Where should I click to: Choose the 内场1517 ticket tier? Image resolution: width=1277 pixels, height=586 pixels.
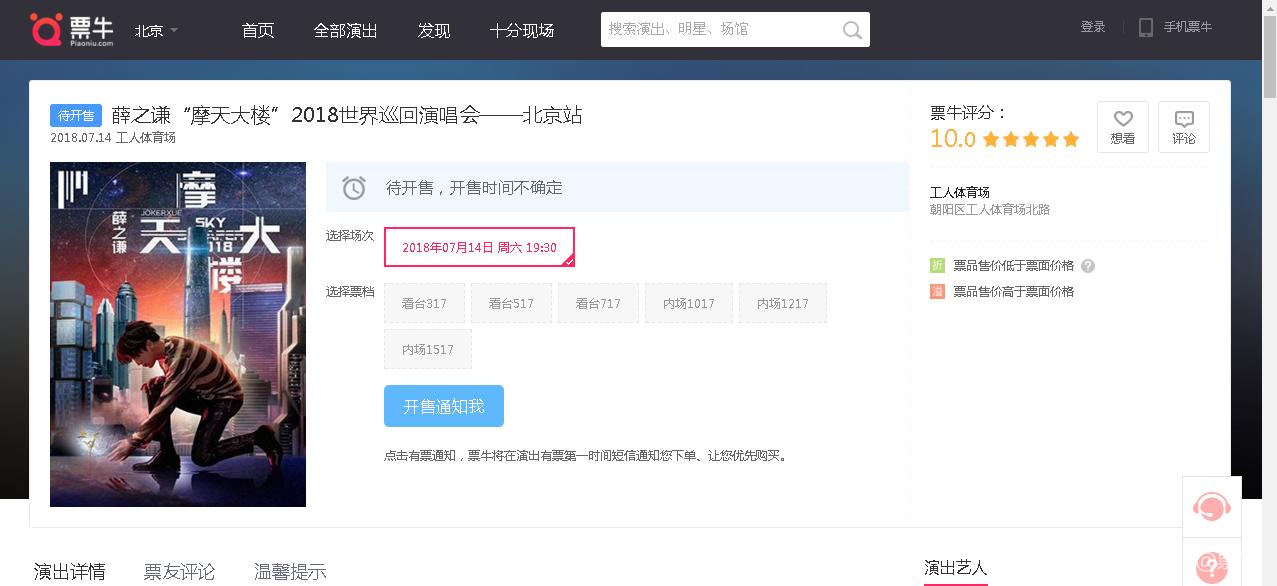tap(427, 349)
